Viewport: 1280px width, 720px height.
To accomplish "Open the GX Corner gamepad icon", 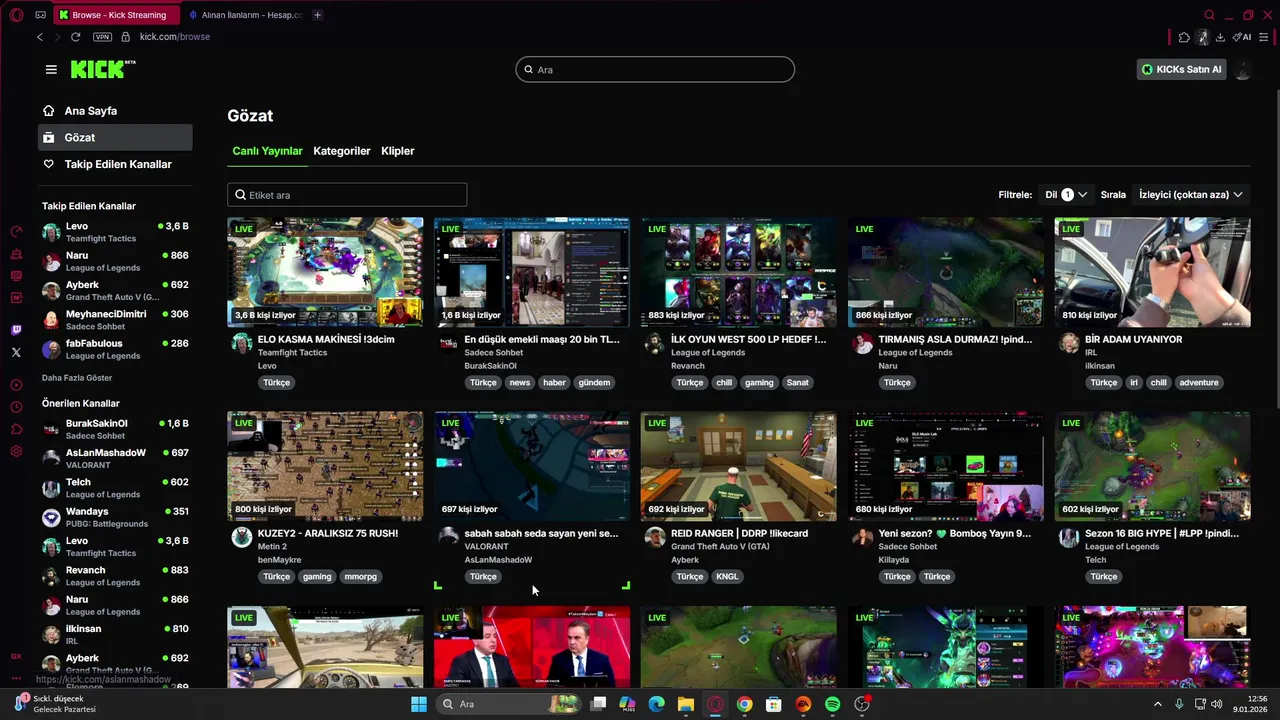I will [40, 15].
